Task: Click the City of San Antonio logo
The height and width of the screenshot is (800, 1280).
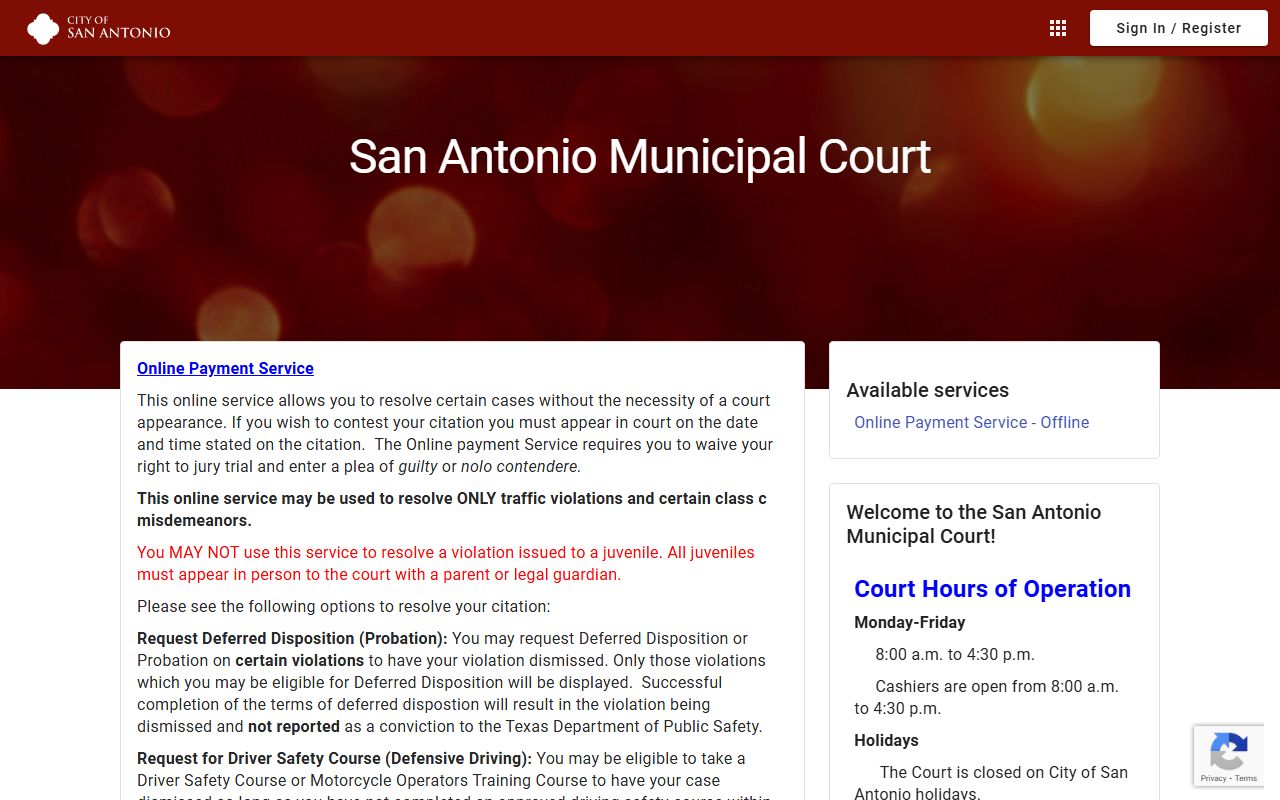Action: click(99, 28)
